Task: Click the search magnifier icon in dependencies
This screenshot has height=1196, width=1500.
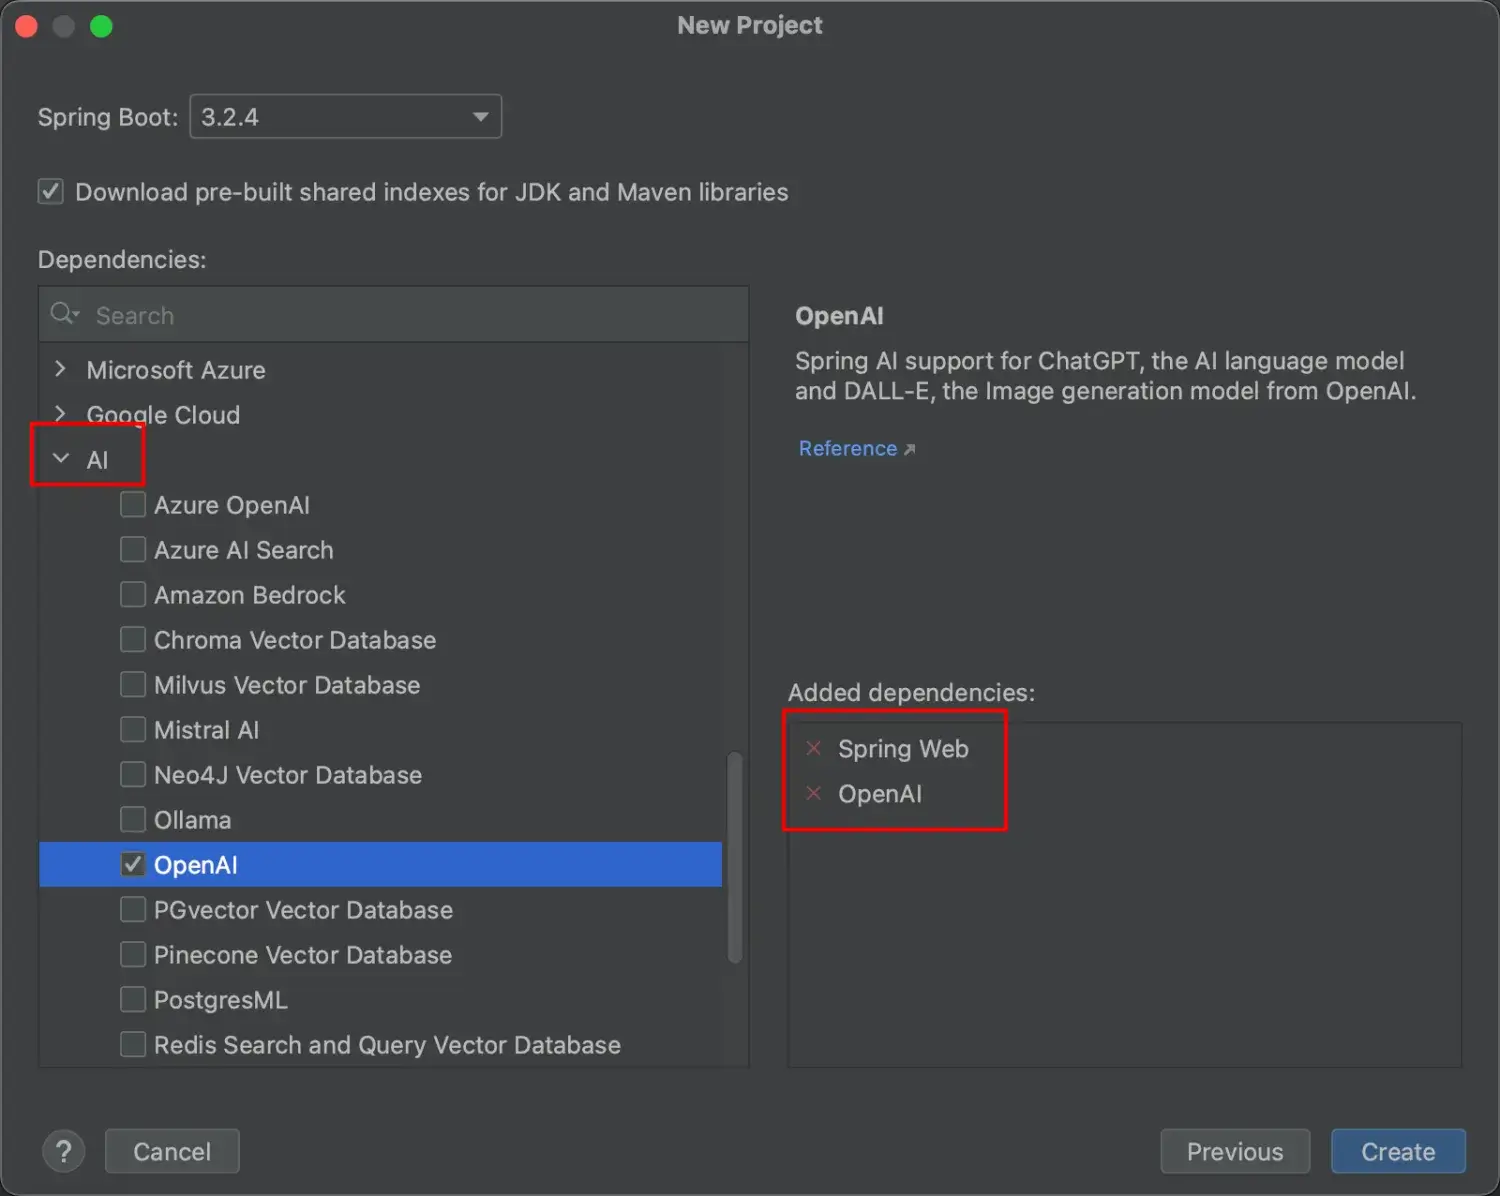Action: [x=64, y=314]
